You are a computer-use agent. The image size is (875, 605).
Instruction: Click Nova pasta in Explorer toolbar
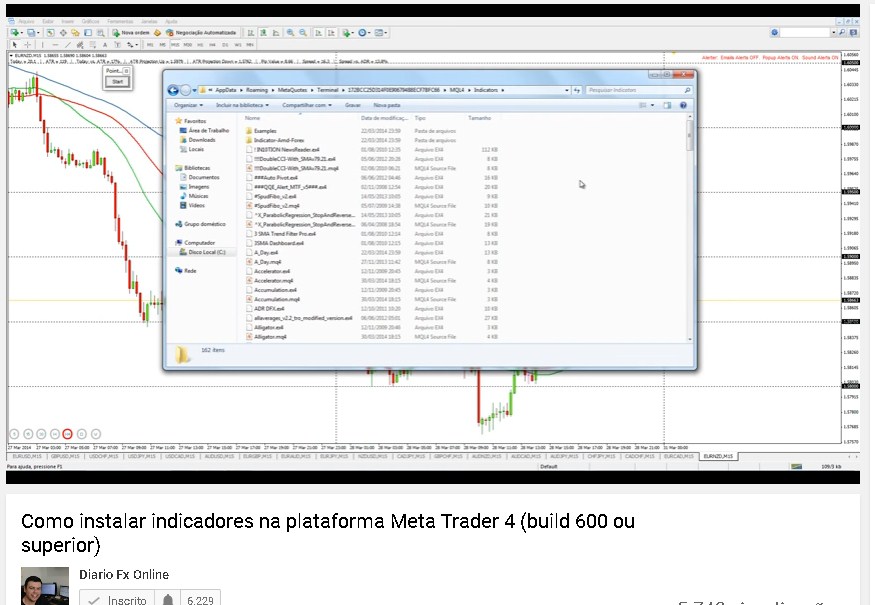387,105
